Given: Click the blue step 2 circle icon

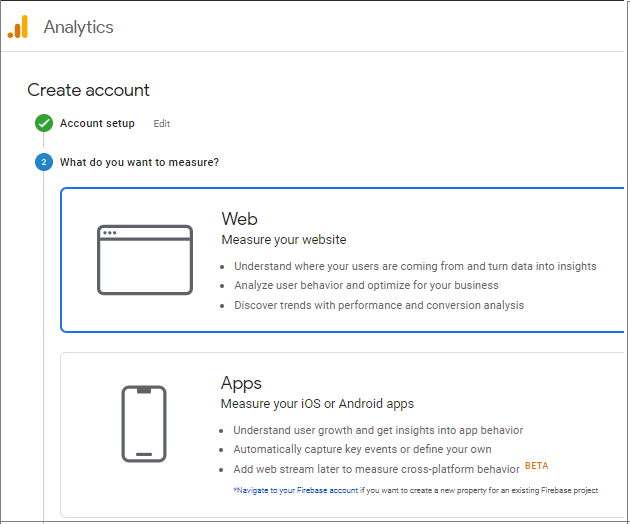Looking at the screenshot, I should click(x=44, y=162).
